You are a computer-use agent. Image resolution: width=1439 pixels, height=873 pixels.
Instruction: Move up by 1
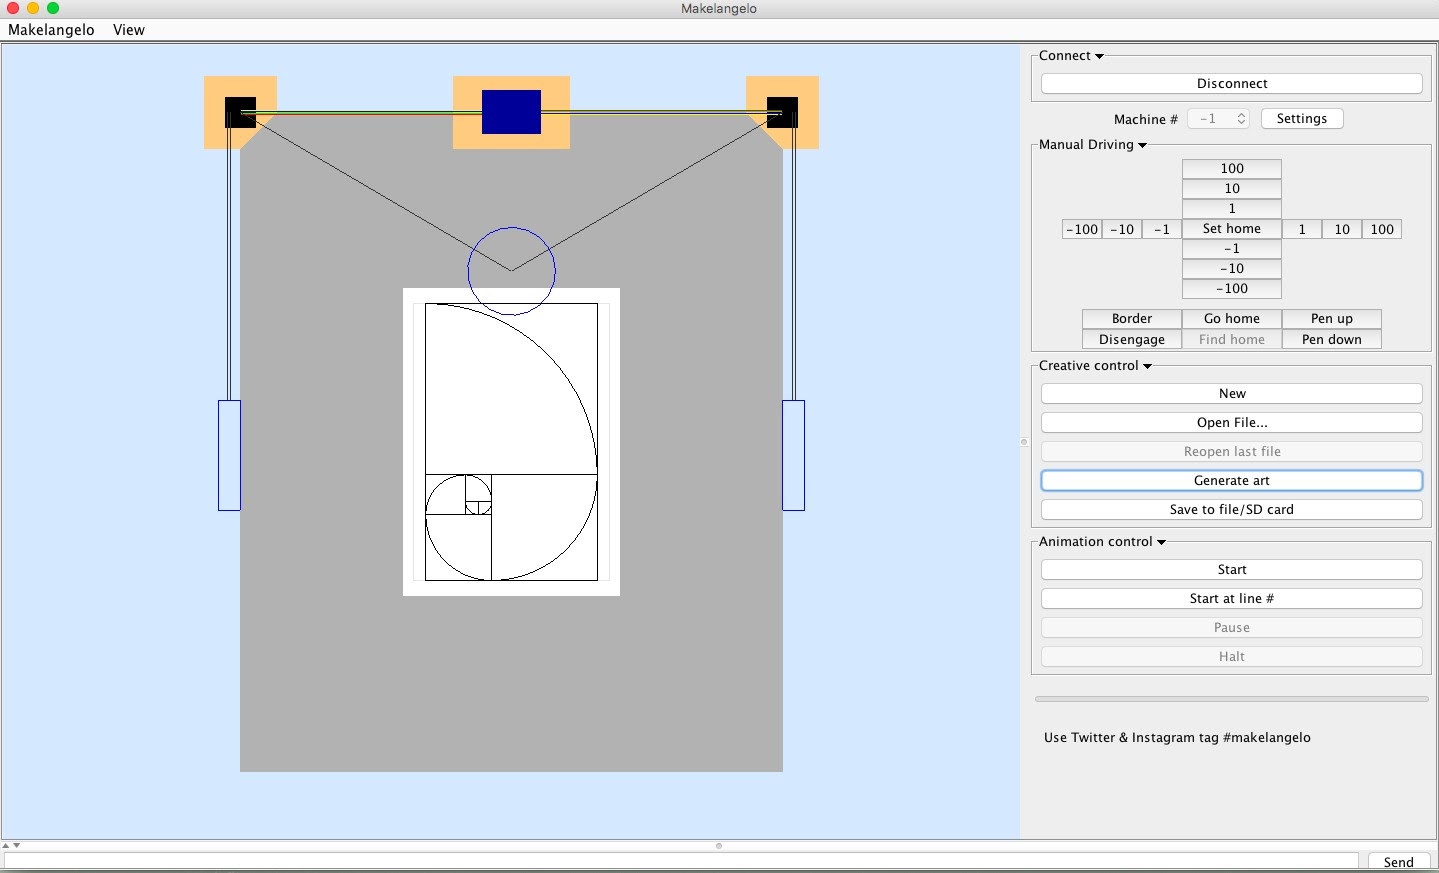point(1232,209)
